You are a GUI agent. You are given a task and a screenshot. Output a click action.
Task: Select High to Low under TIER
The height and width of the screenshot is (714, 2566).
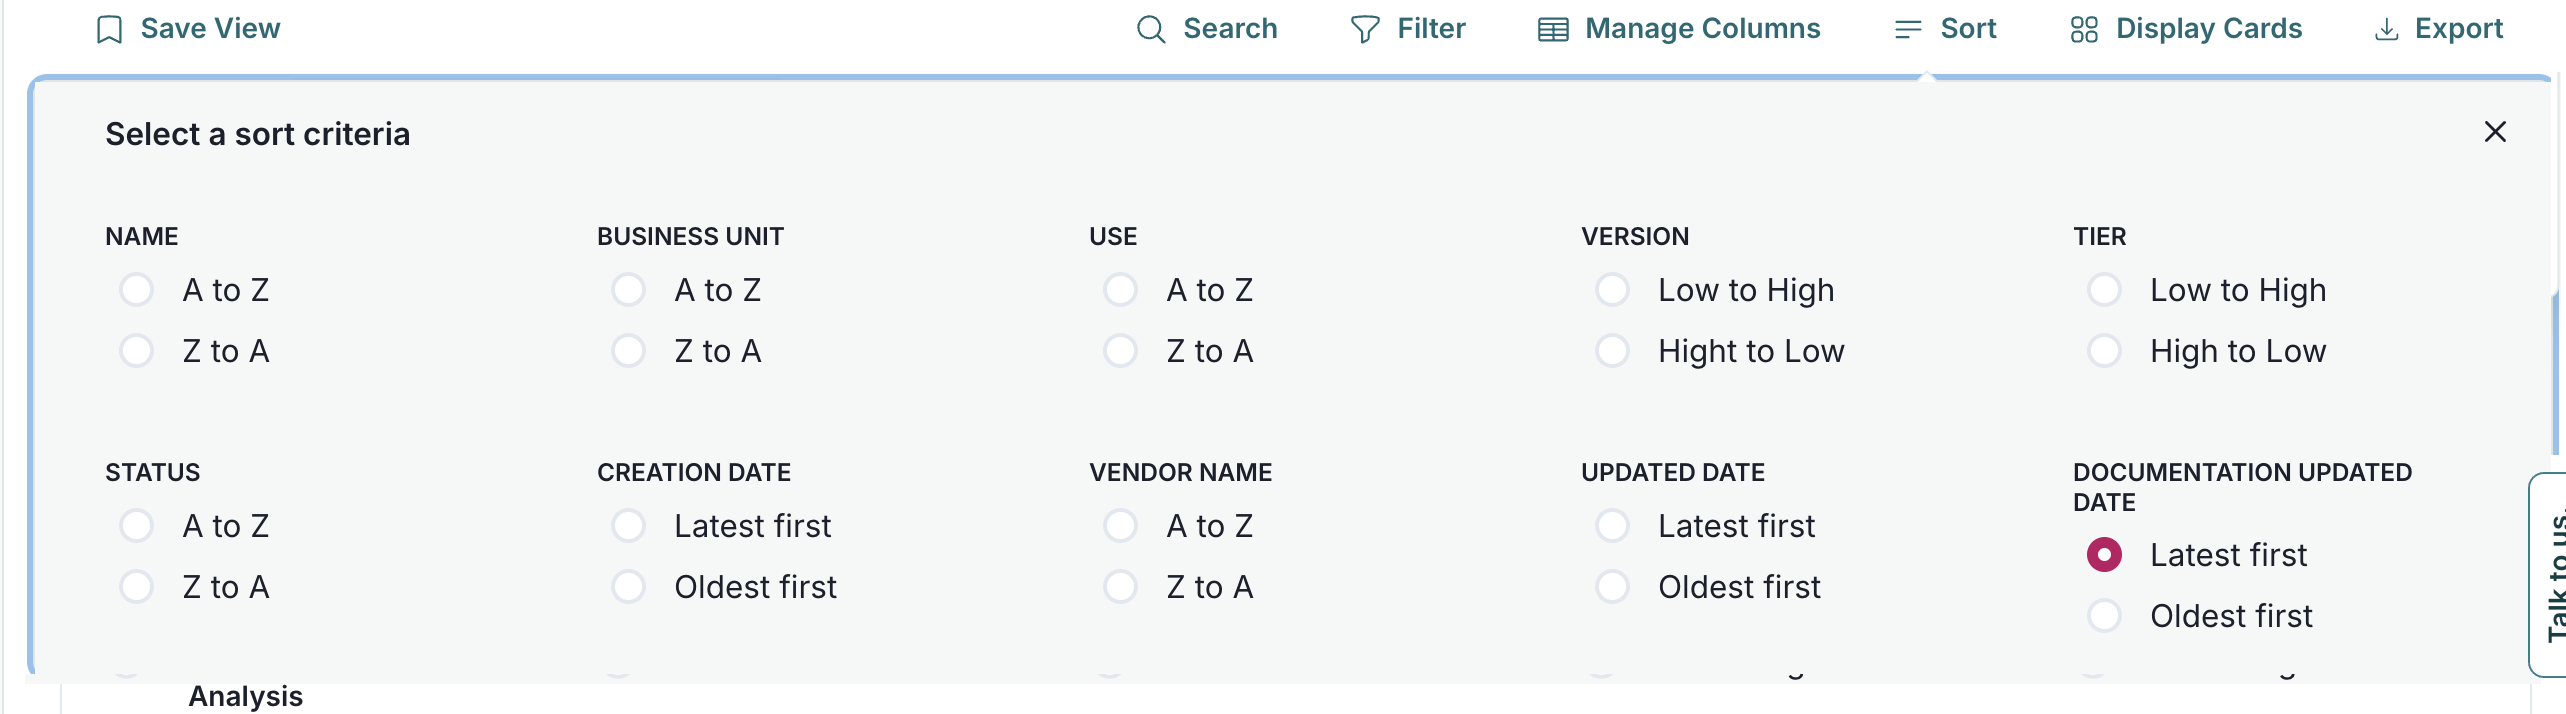click(x=2105, y=350)
